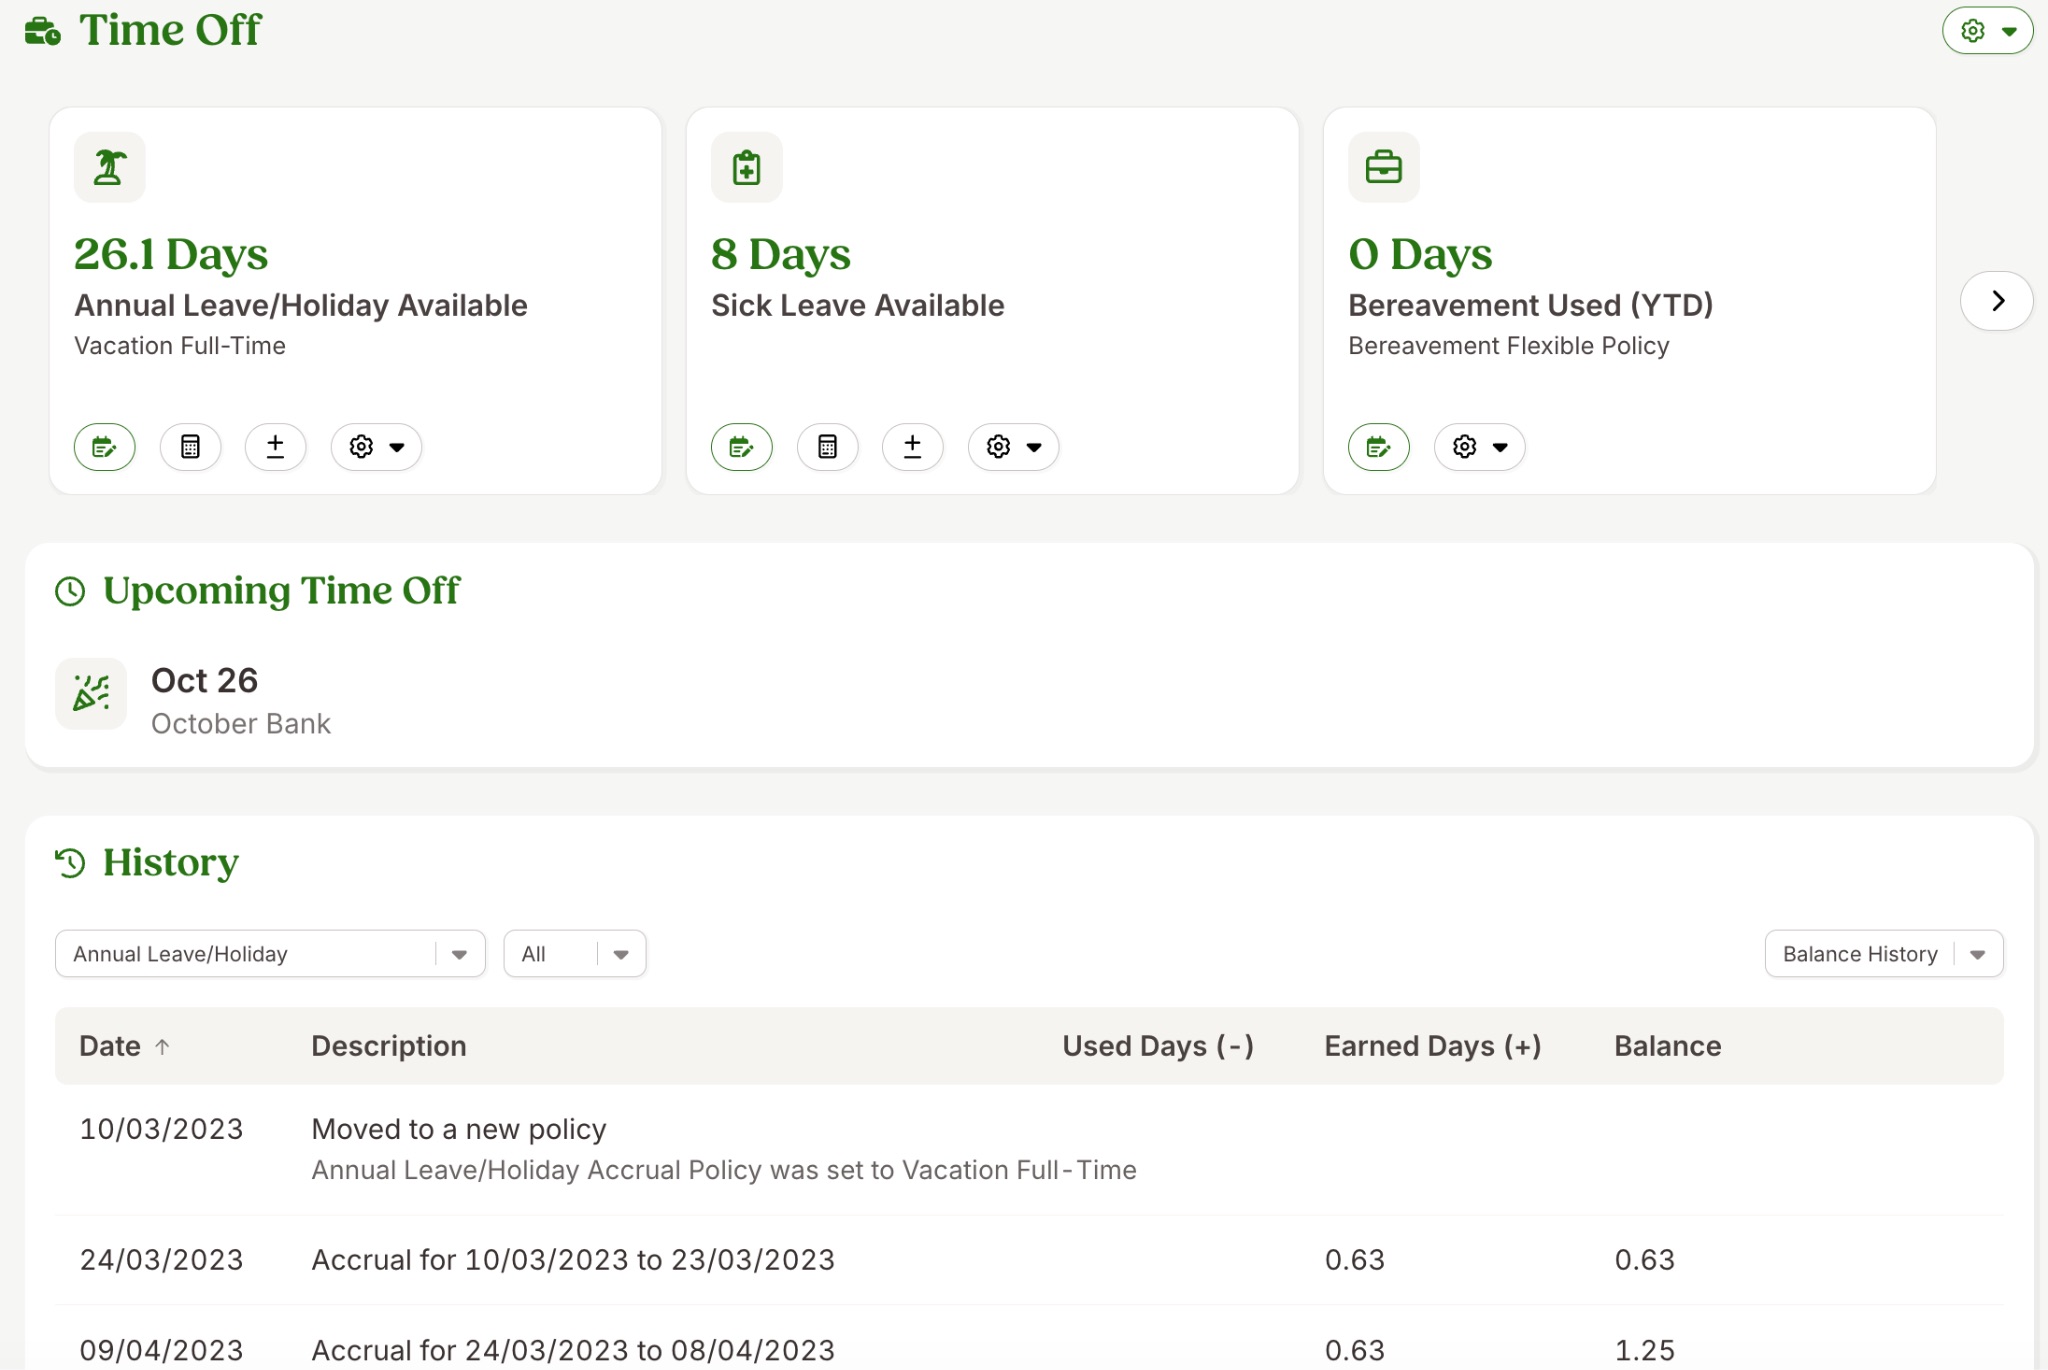Open gear dropdown on Sick Leave card
The height and width of the screenshot is (1370, 2048).
(x=1014, y=447)
